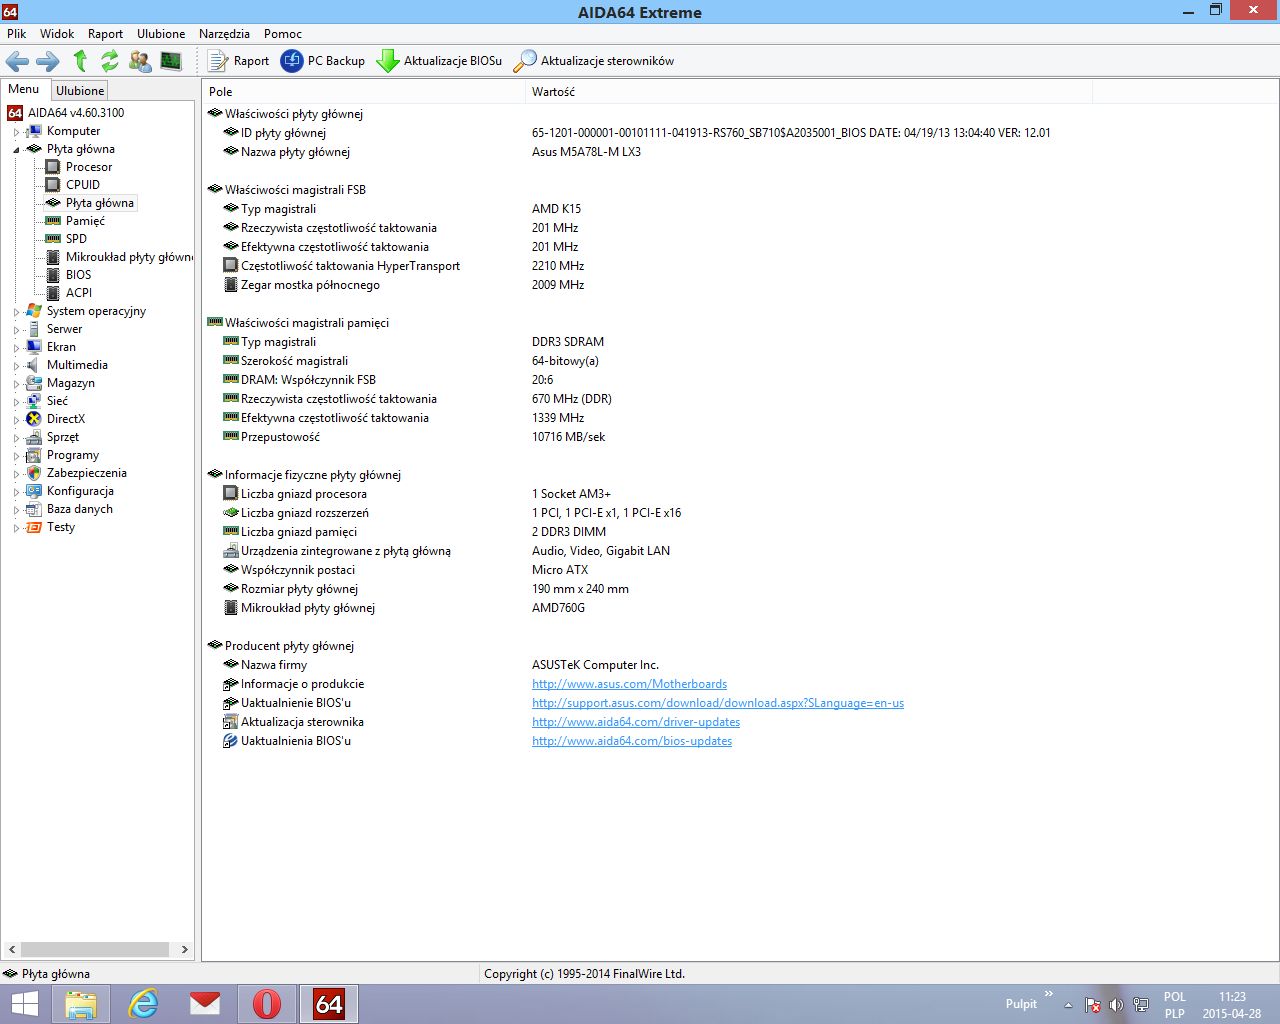Open the Ulubione menu in menu bar

(x=161, y=34)
